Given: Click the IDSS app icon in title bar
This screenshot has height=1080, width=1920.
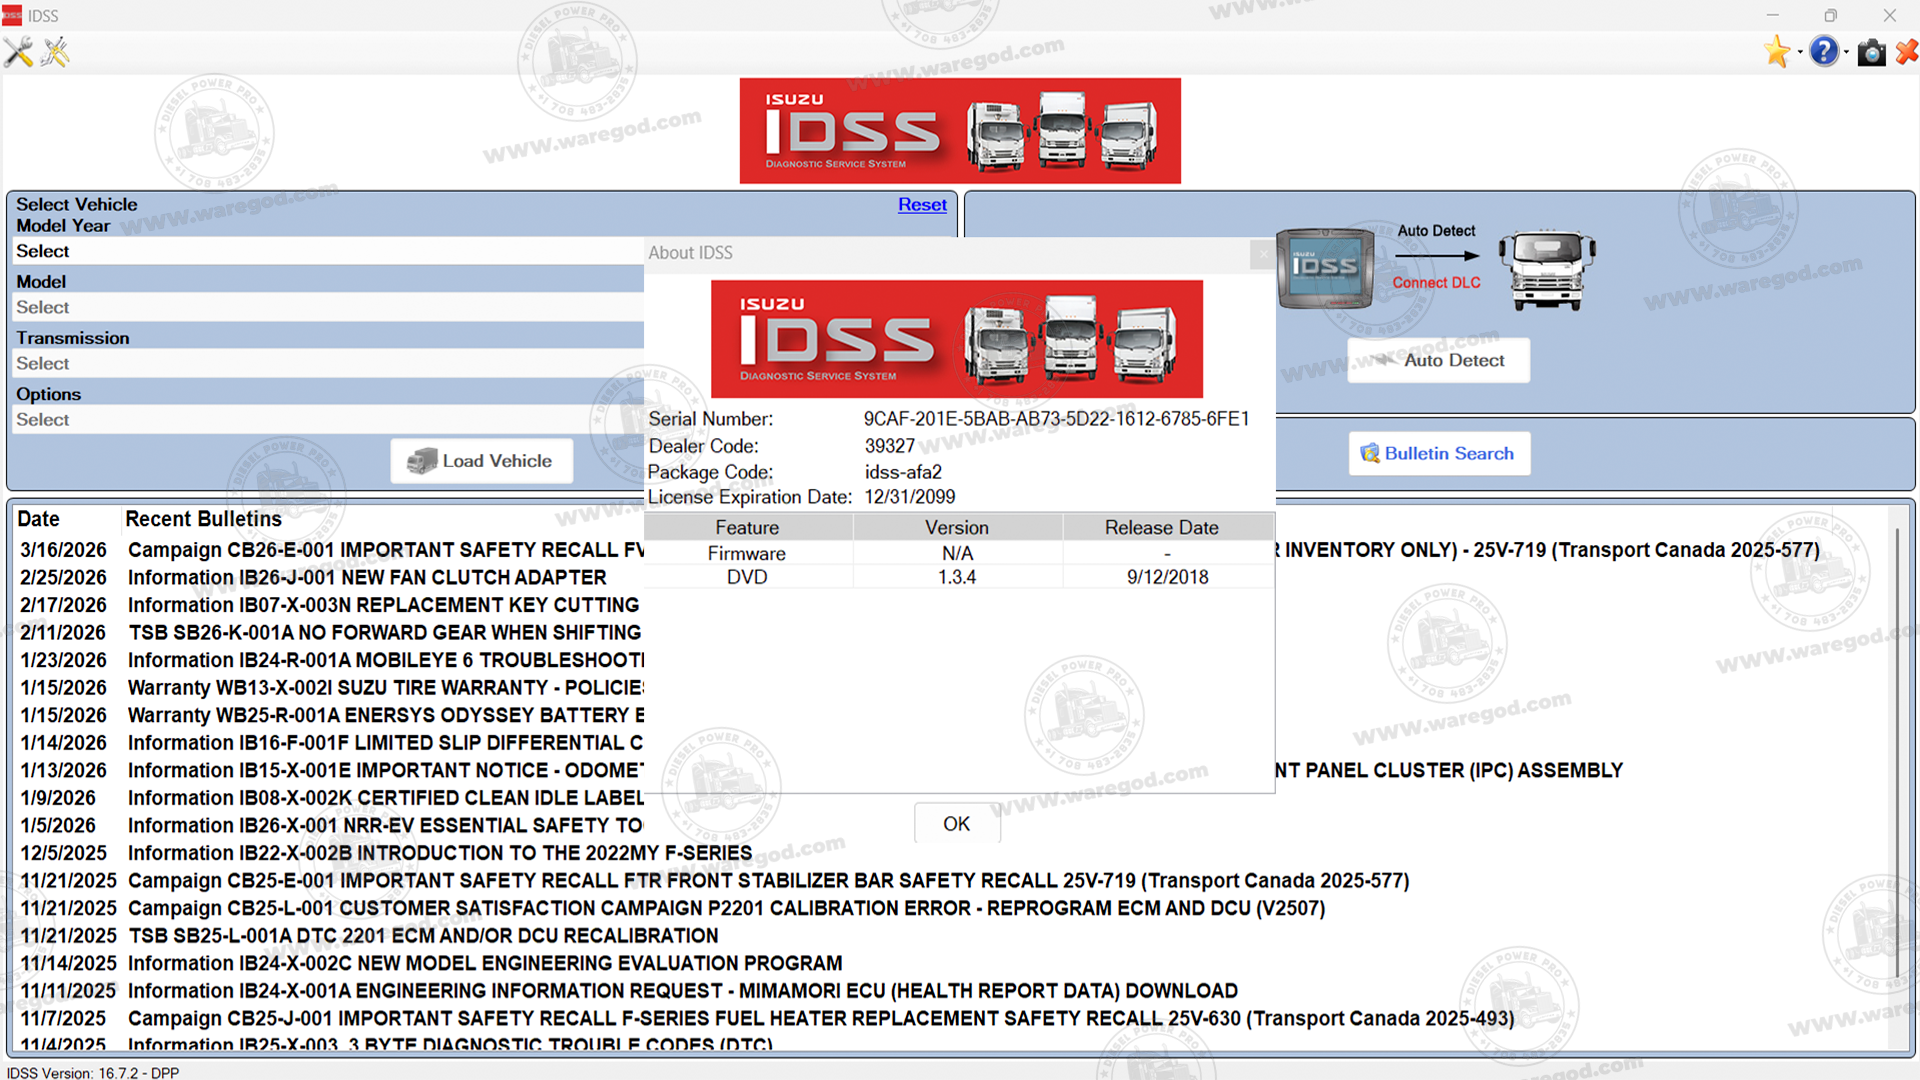Looking at the screenshot, I should [x=12, y=15].
